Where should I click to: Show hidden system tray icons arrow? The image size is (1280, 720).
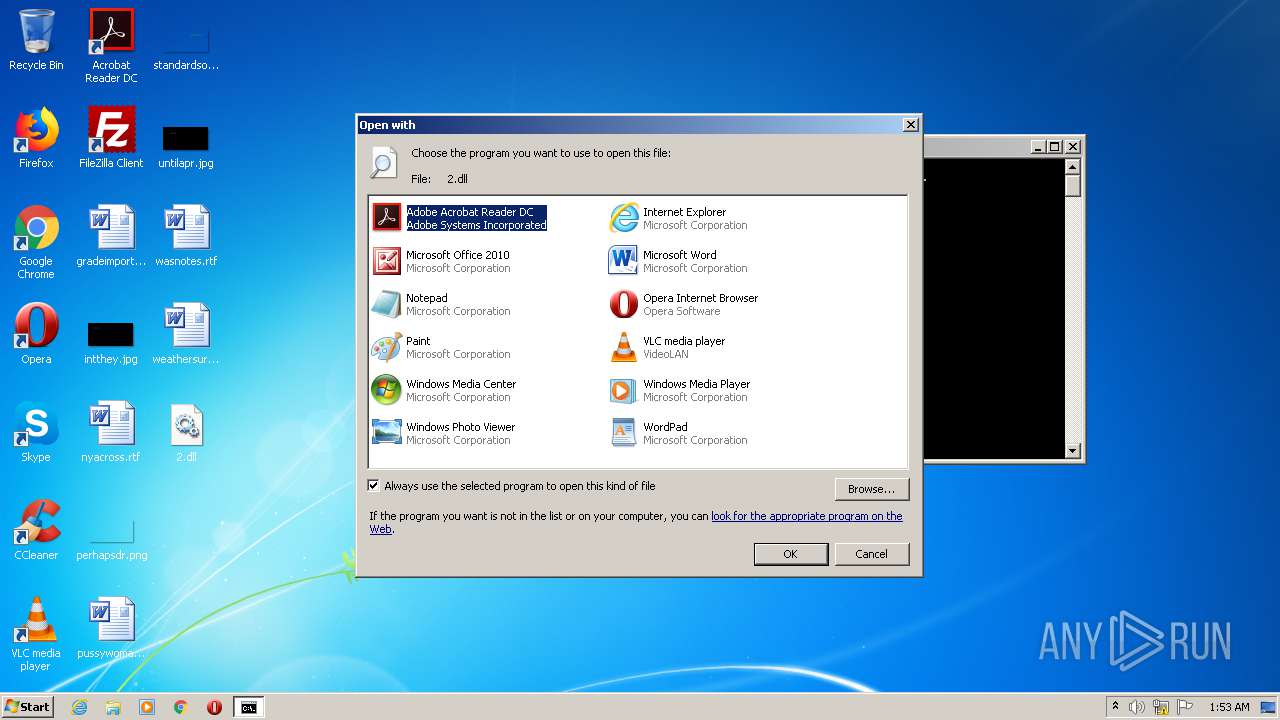(x=1115, y=706)
